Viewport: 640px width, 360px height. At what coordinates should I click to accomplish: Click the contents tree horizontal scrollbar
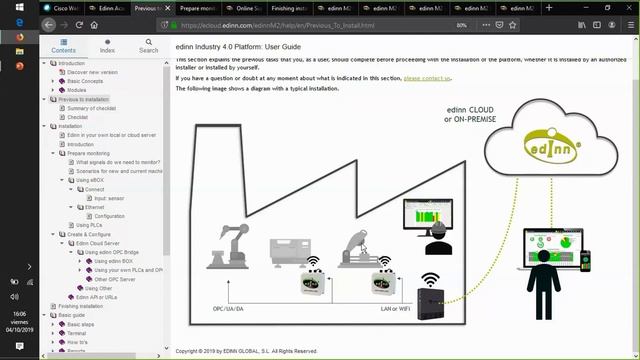coord(91,356)
